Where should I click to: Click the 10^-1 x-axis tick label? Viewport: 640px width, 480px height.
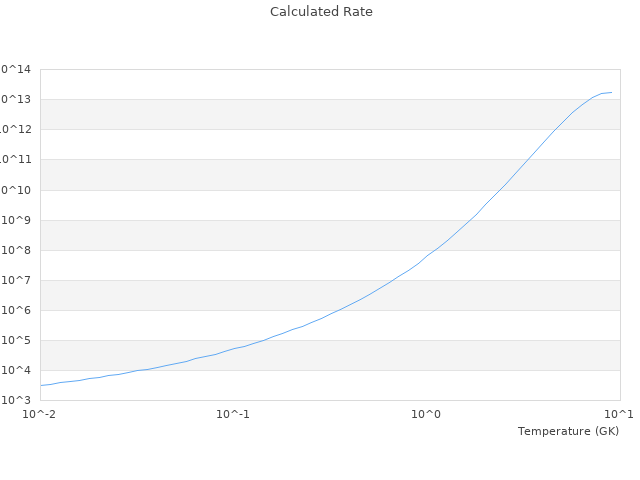click(233, 413)
